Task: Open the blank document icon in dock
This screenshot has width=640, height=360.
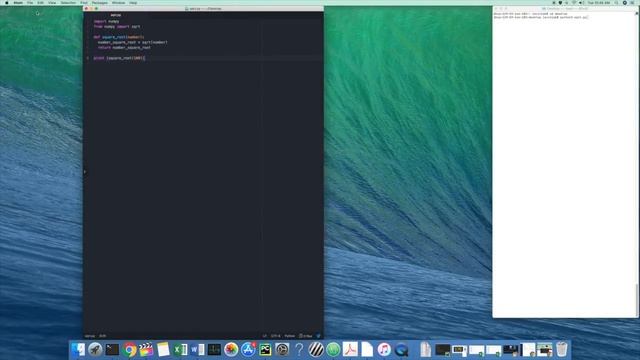Action: pyautogui.click(x=367, y=350)
